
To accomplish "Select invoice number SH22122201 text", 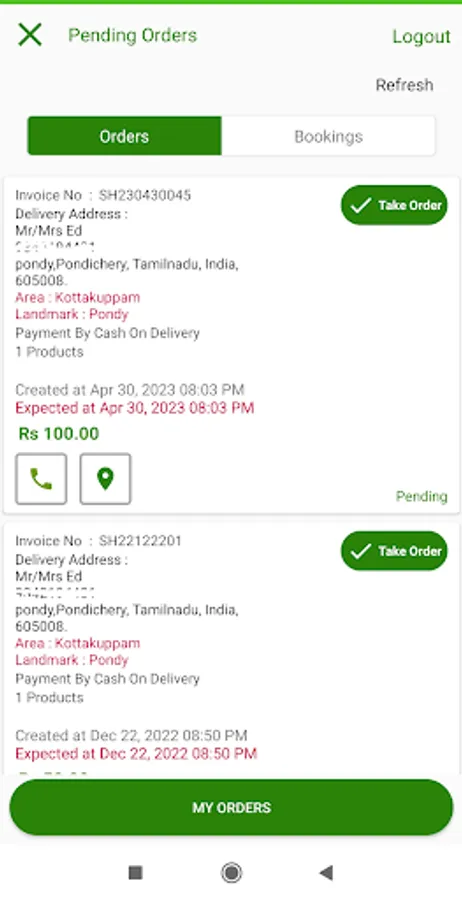I will 140,541.
